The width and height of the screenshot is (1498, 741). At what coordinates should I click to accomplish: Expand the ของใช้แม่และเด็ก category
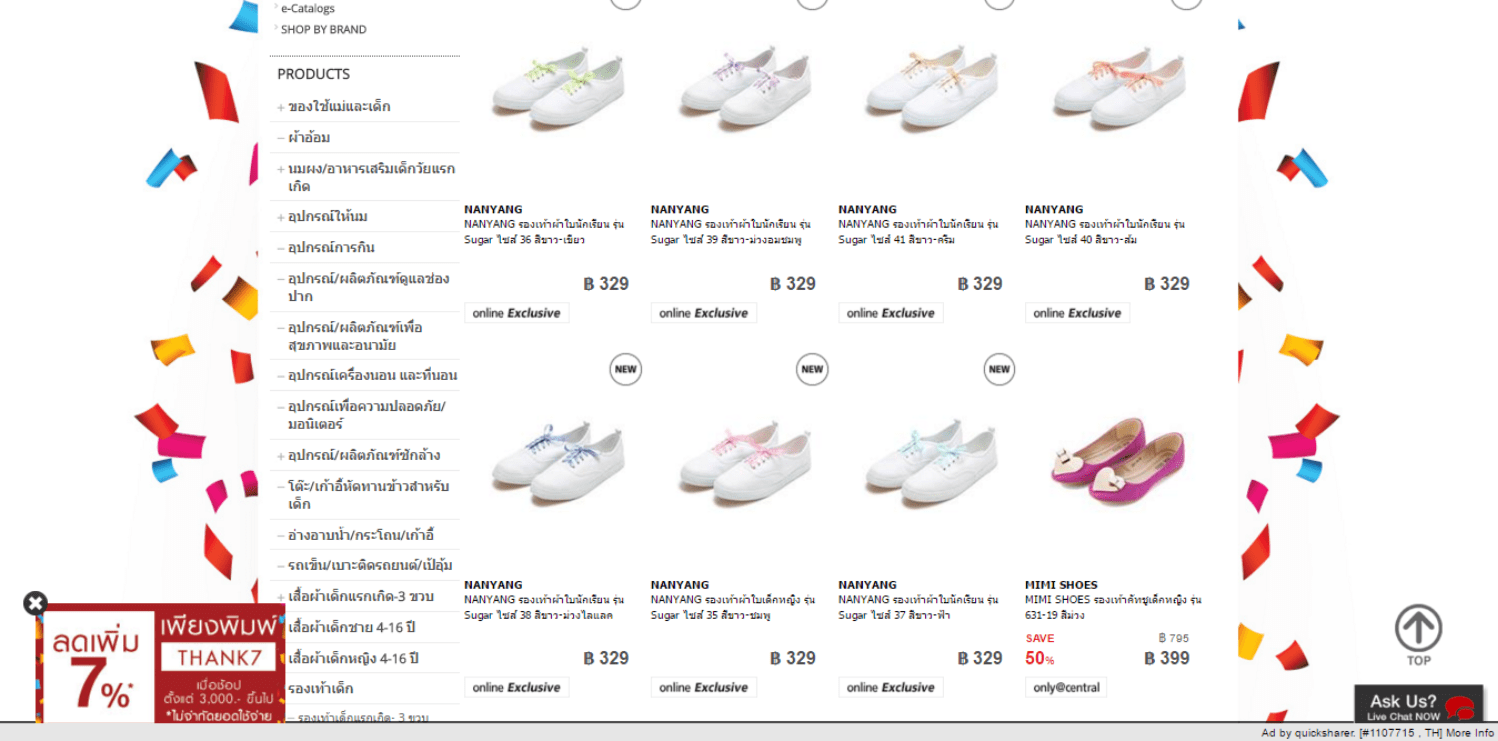[281, 107]
